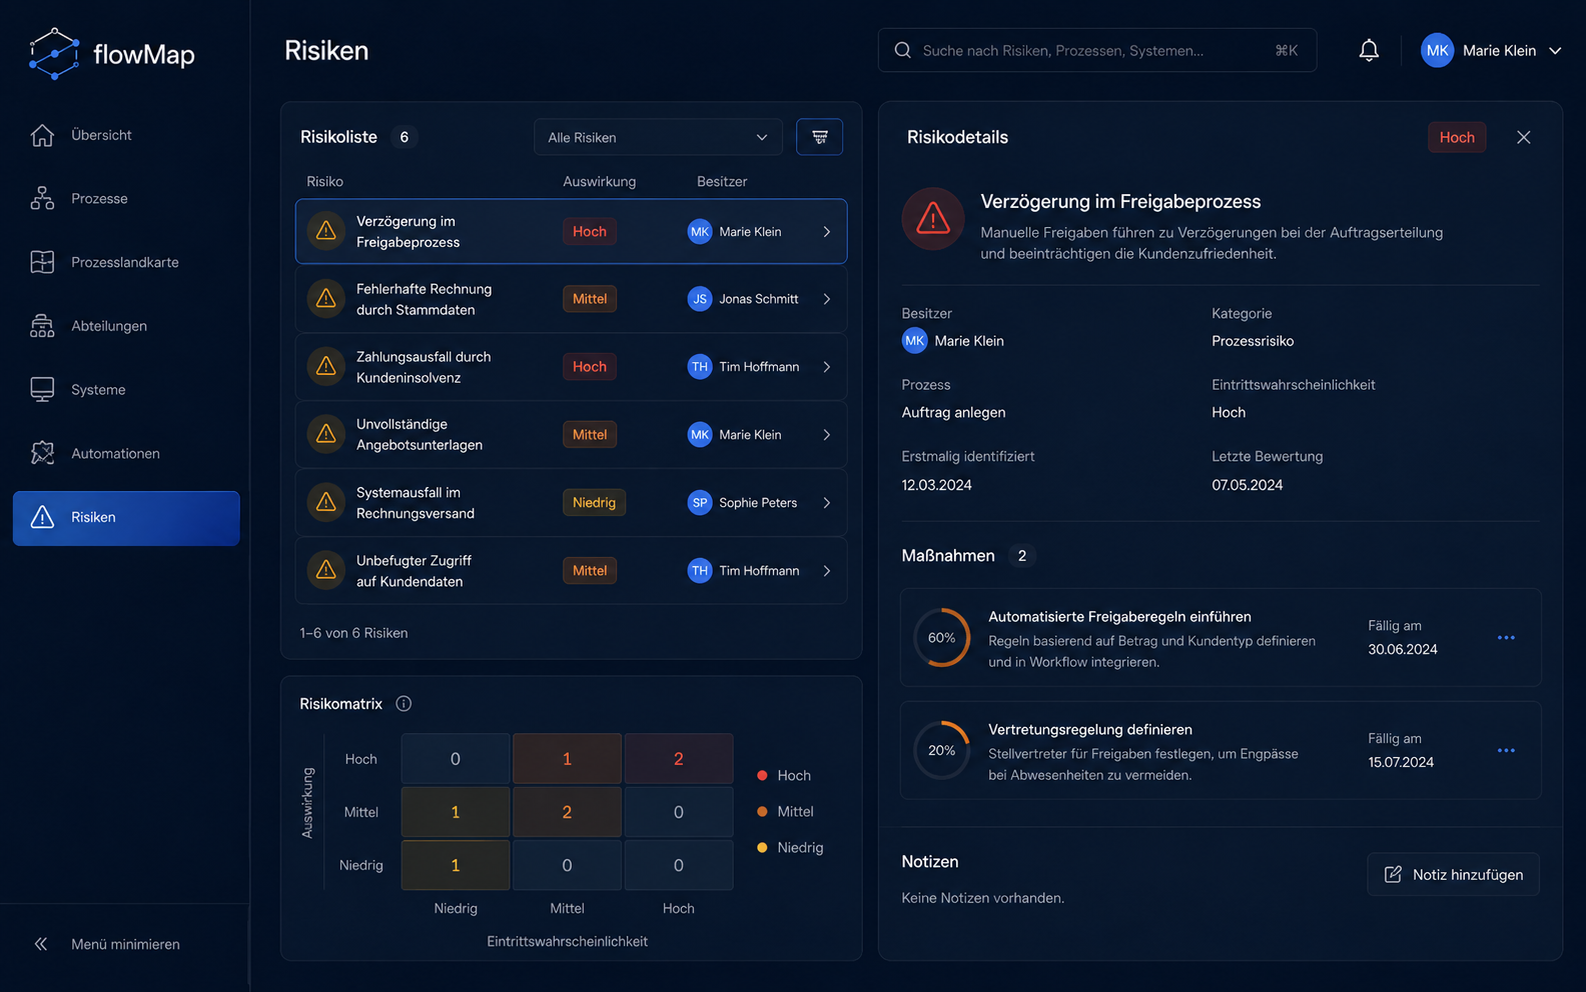Open options for Automatisierte Freigaberegeln einführen
This screenshot has width=1586, height=992.
1506,637
